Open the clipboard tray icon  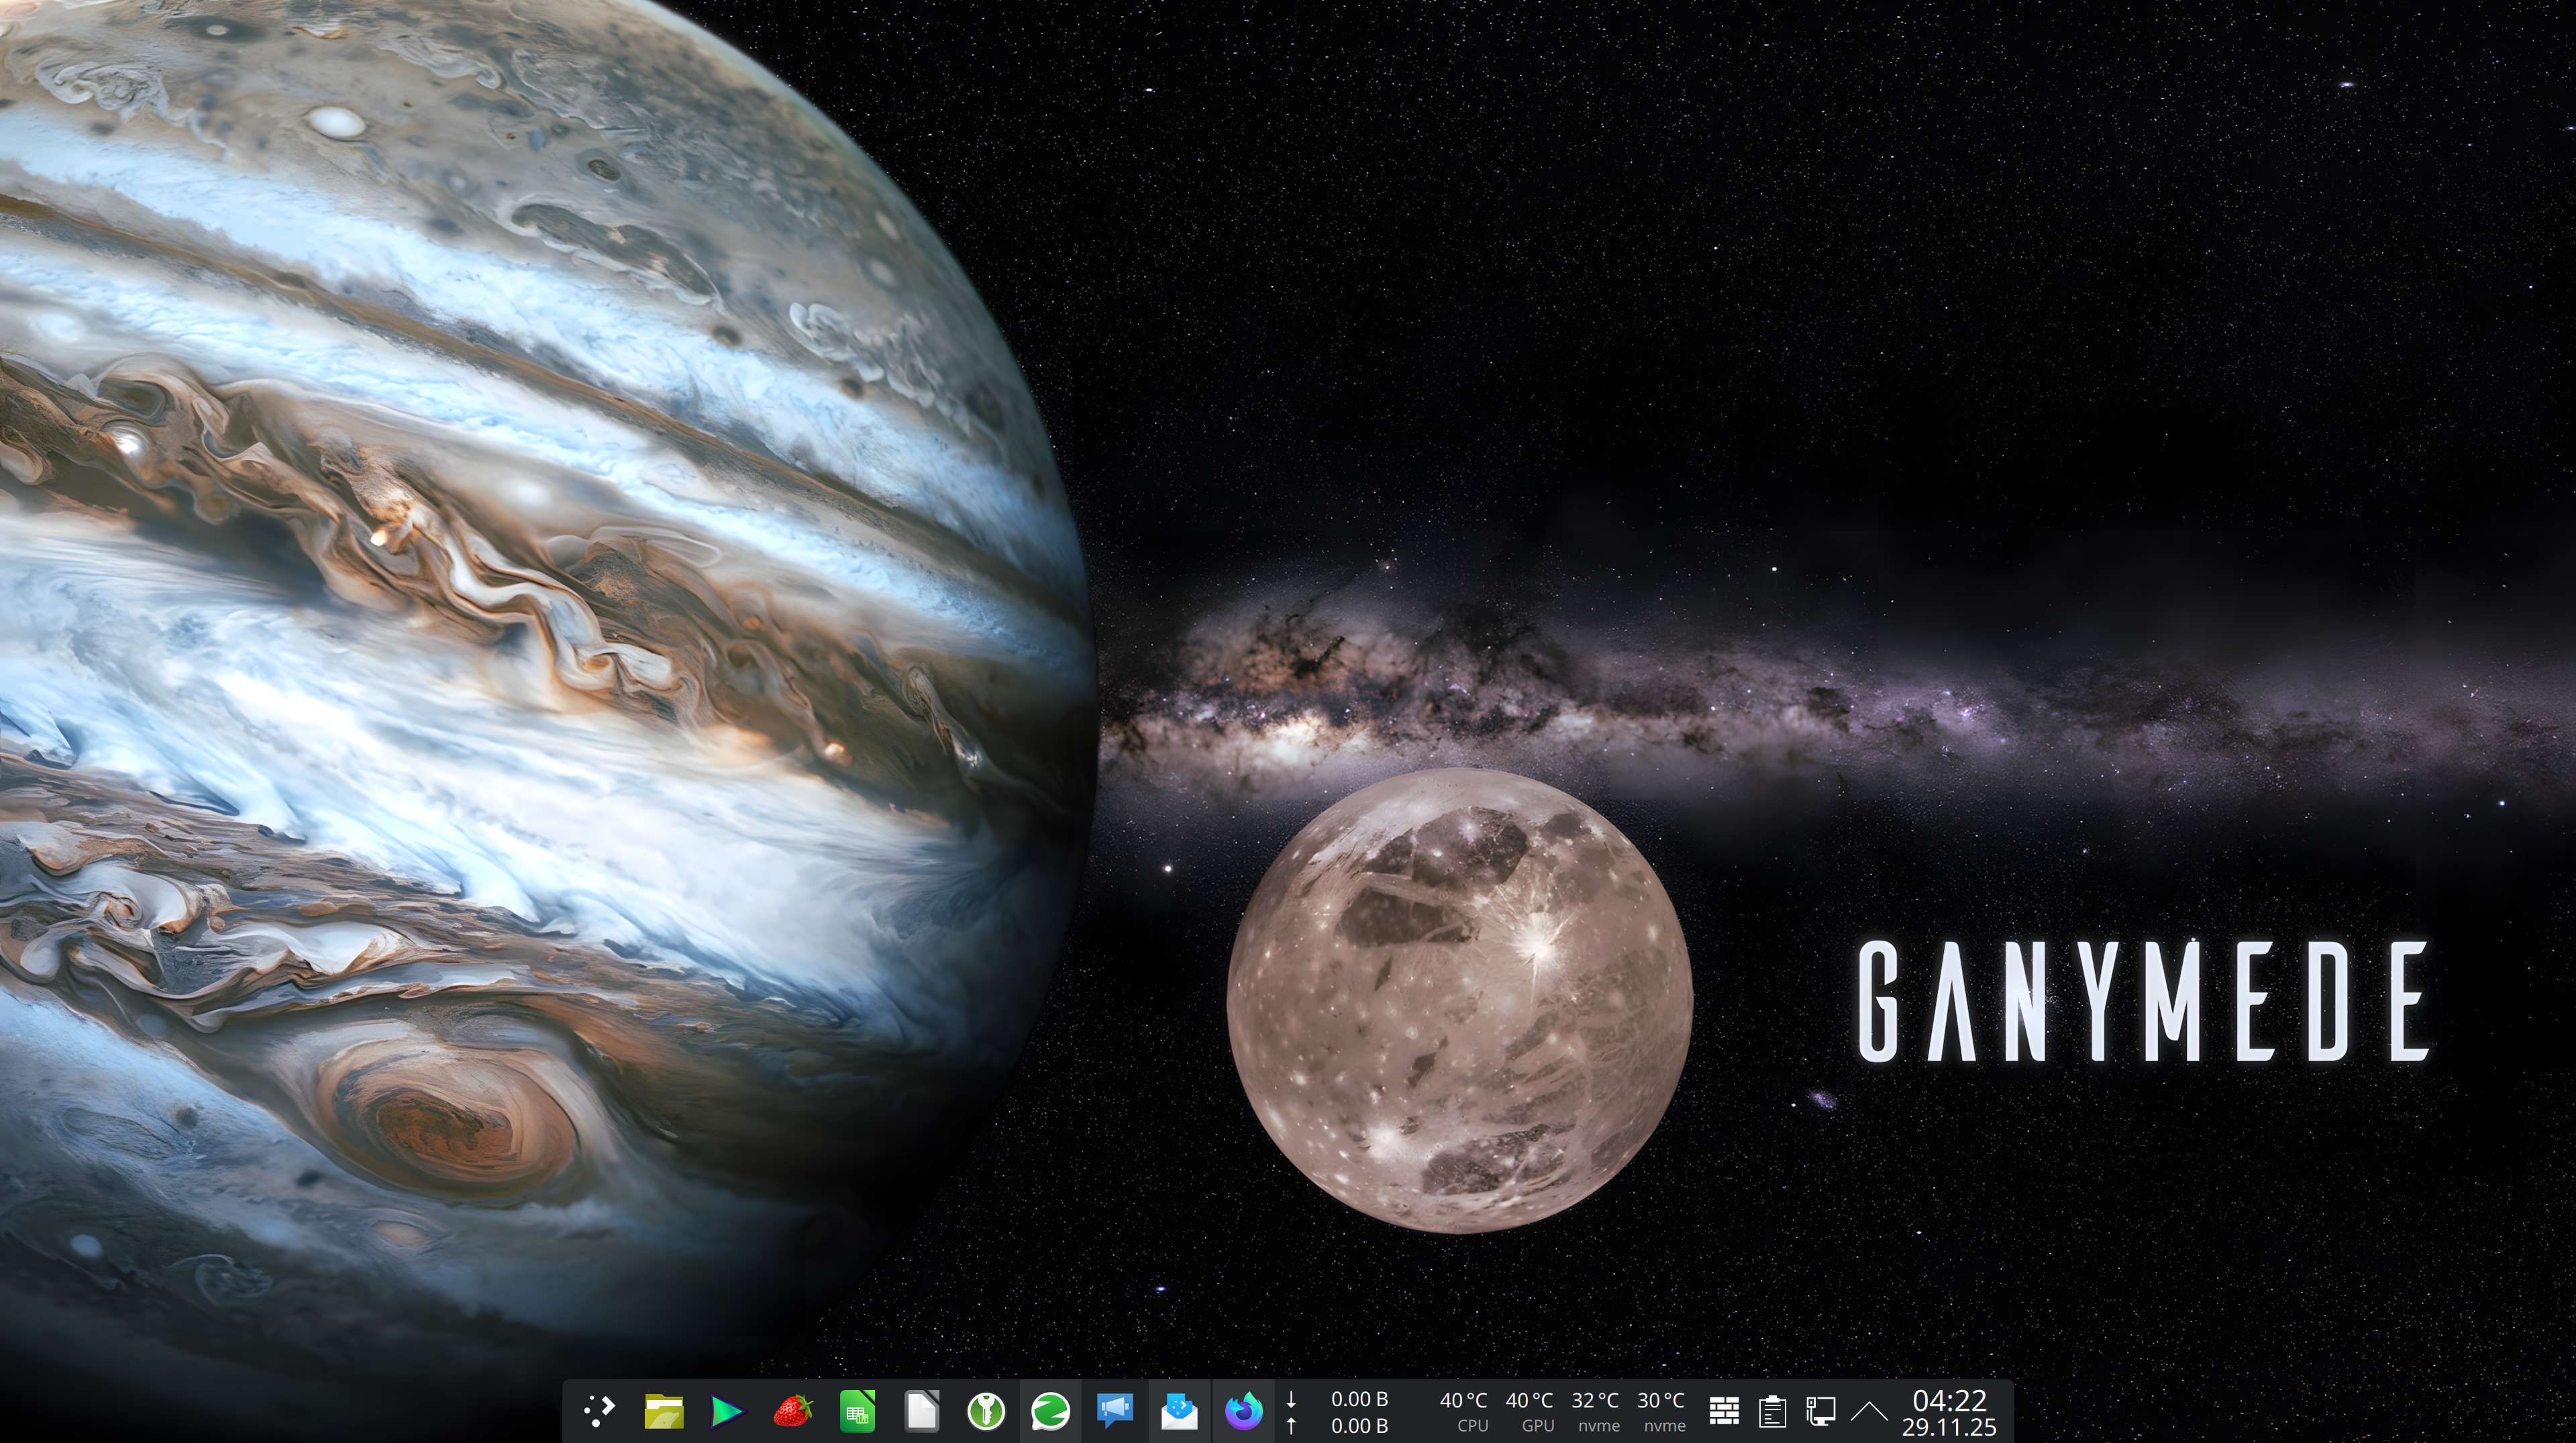click(x=1772, y=1411)
